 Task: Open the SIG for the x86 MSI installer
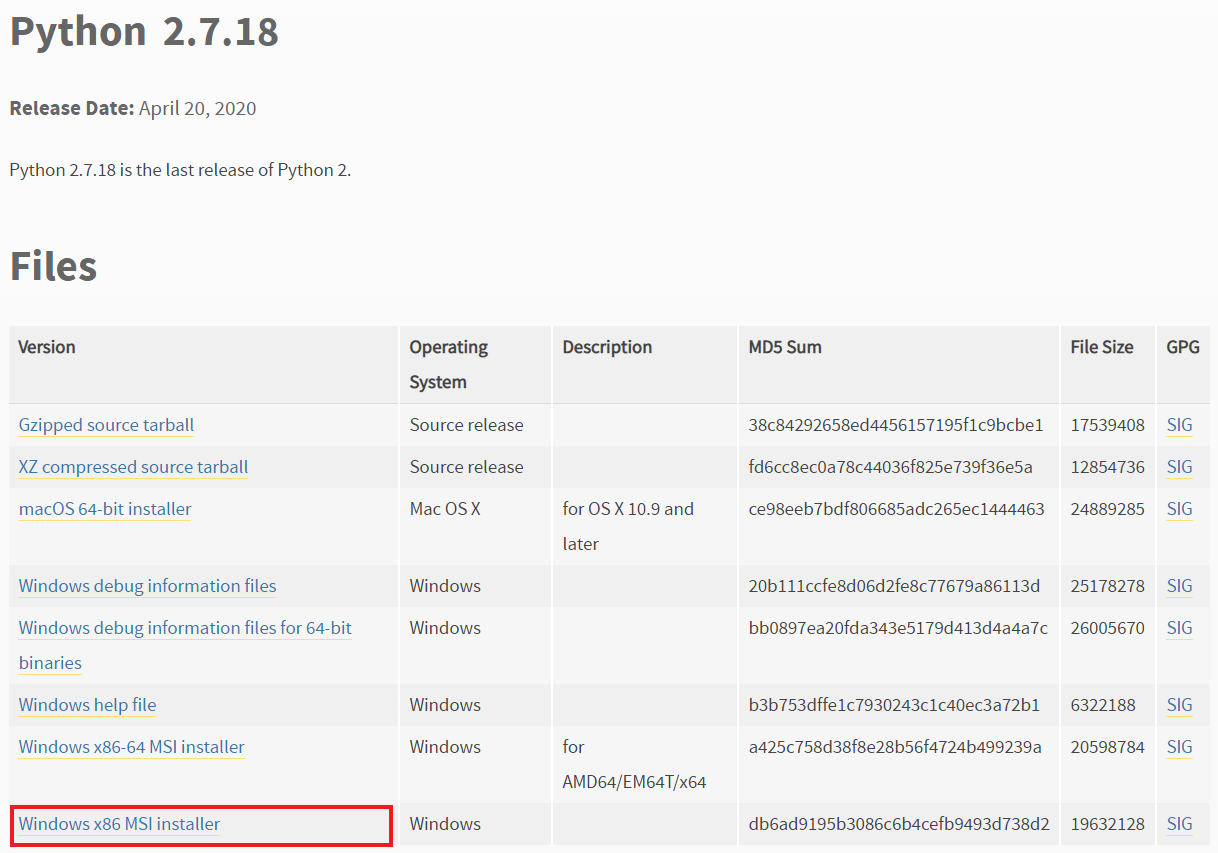tap(1179, 823)
